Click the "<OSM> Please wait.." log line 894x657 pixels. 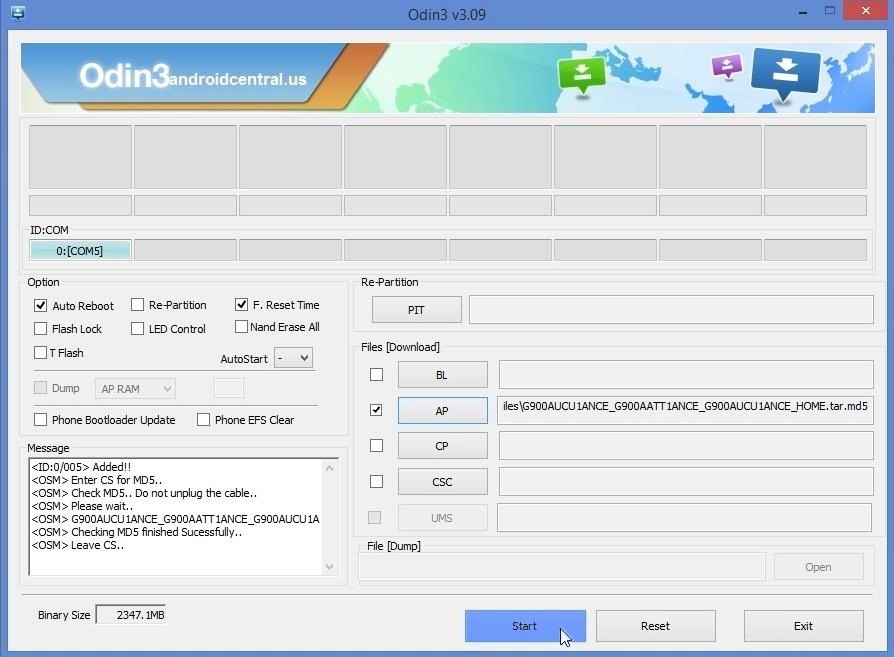[82, 506]
